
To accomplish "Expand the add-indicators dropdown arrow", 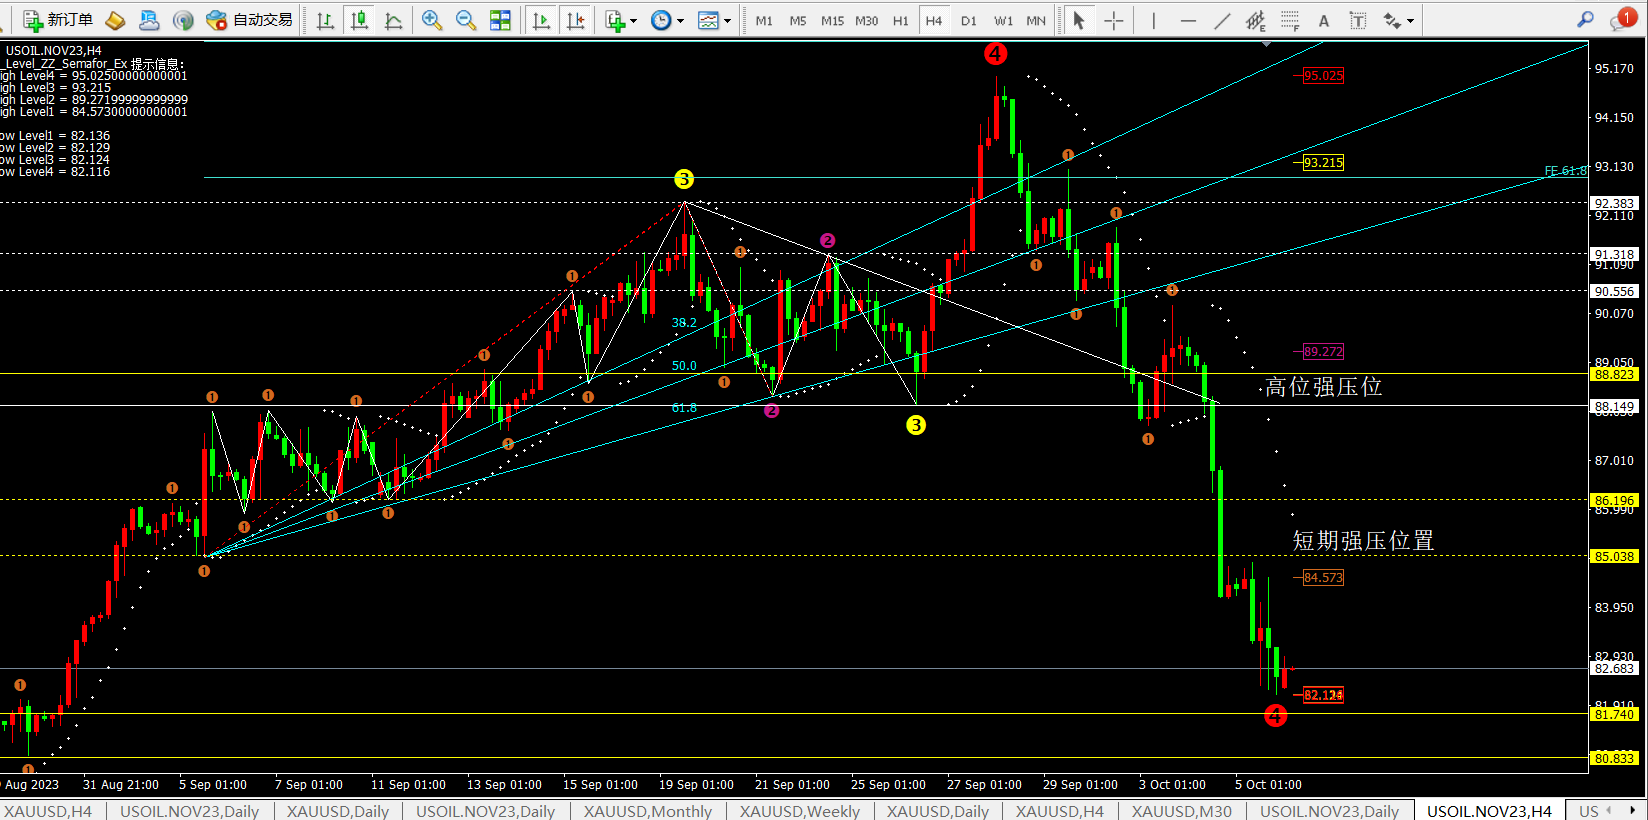I will [x=633, y=20].
